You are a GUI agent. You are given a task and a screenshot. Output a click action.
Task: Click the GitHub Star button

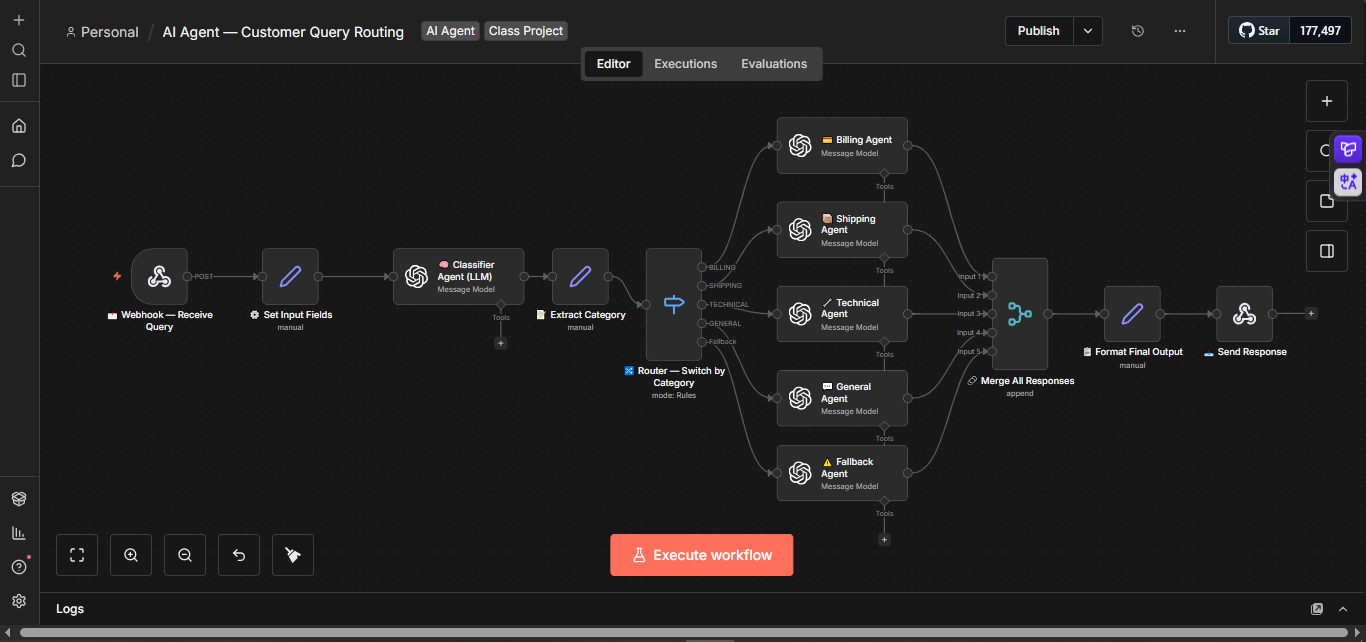coord(1259,31)
